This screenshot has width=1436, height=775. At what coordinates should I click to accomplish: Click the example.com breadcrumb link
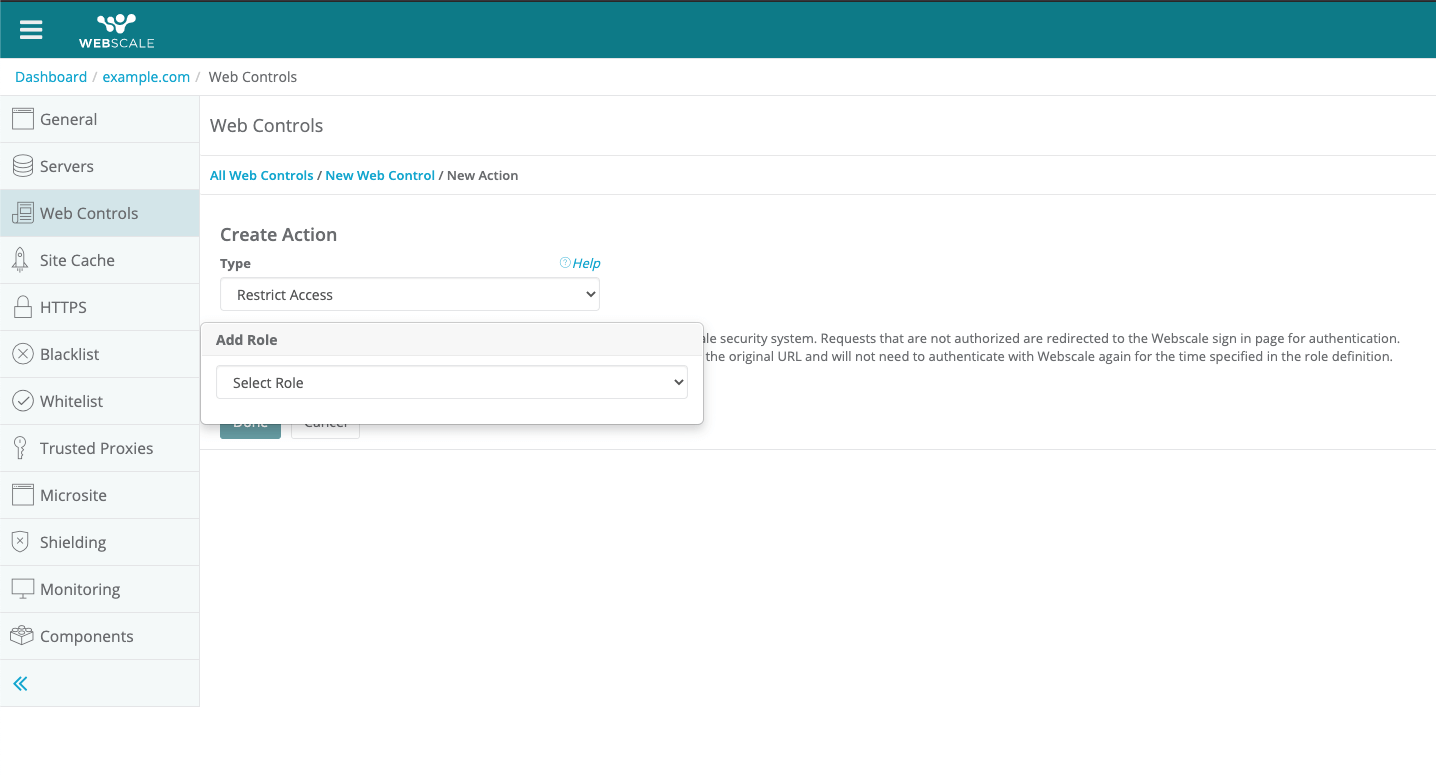tap(146, 77)
